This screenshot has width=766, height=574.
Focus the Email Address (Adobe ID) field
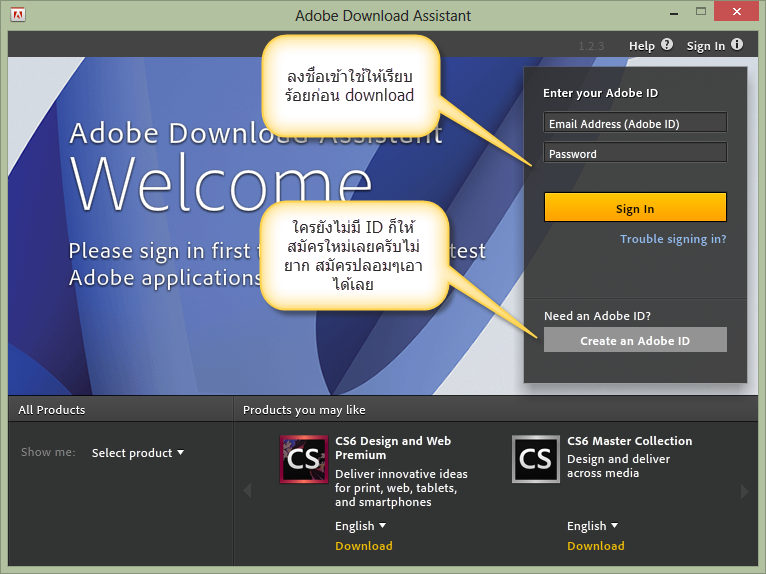tap(635, 123)
